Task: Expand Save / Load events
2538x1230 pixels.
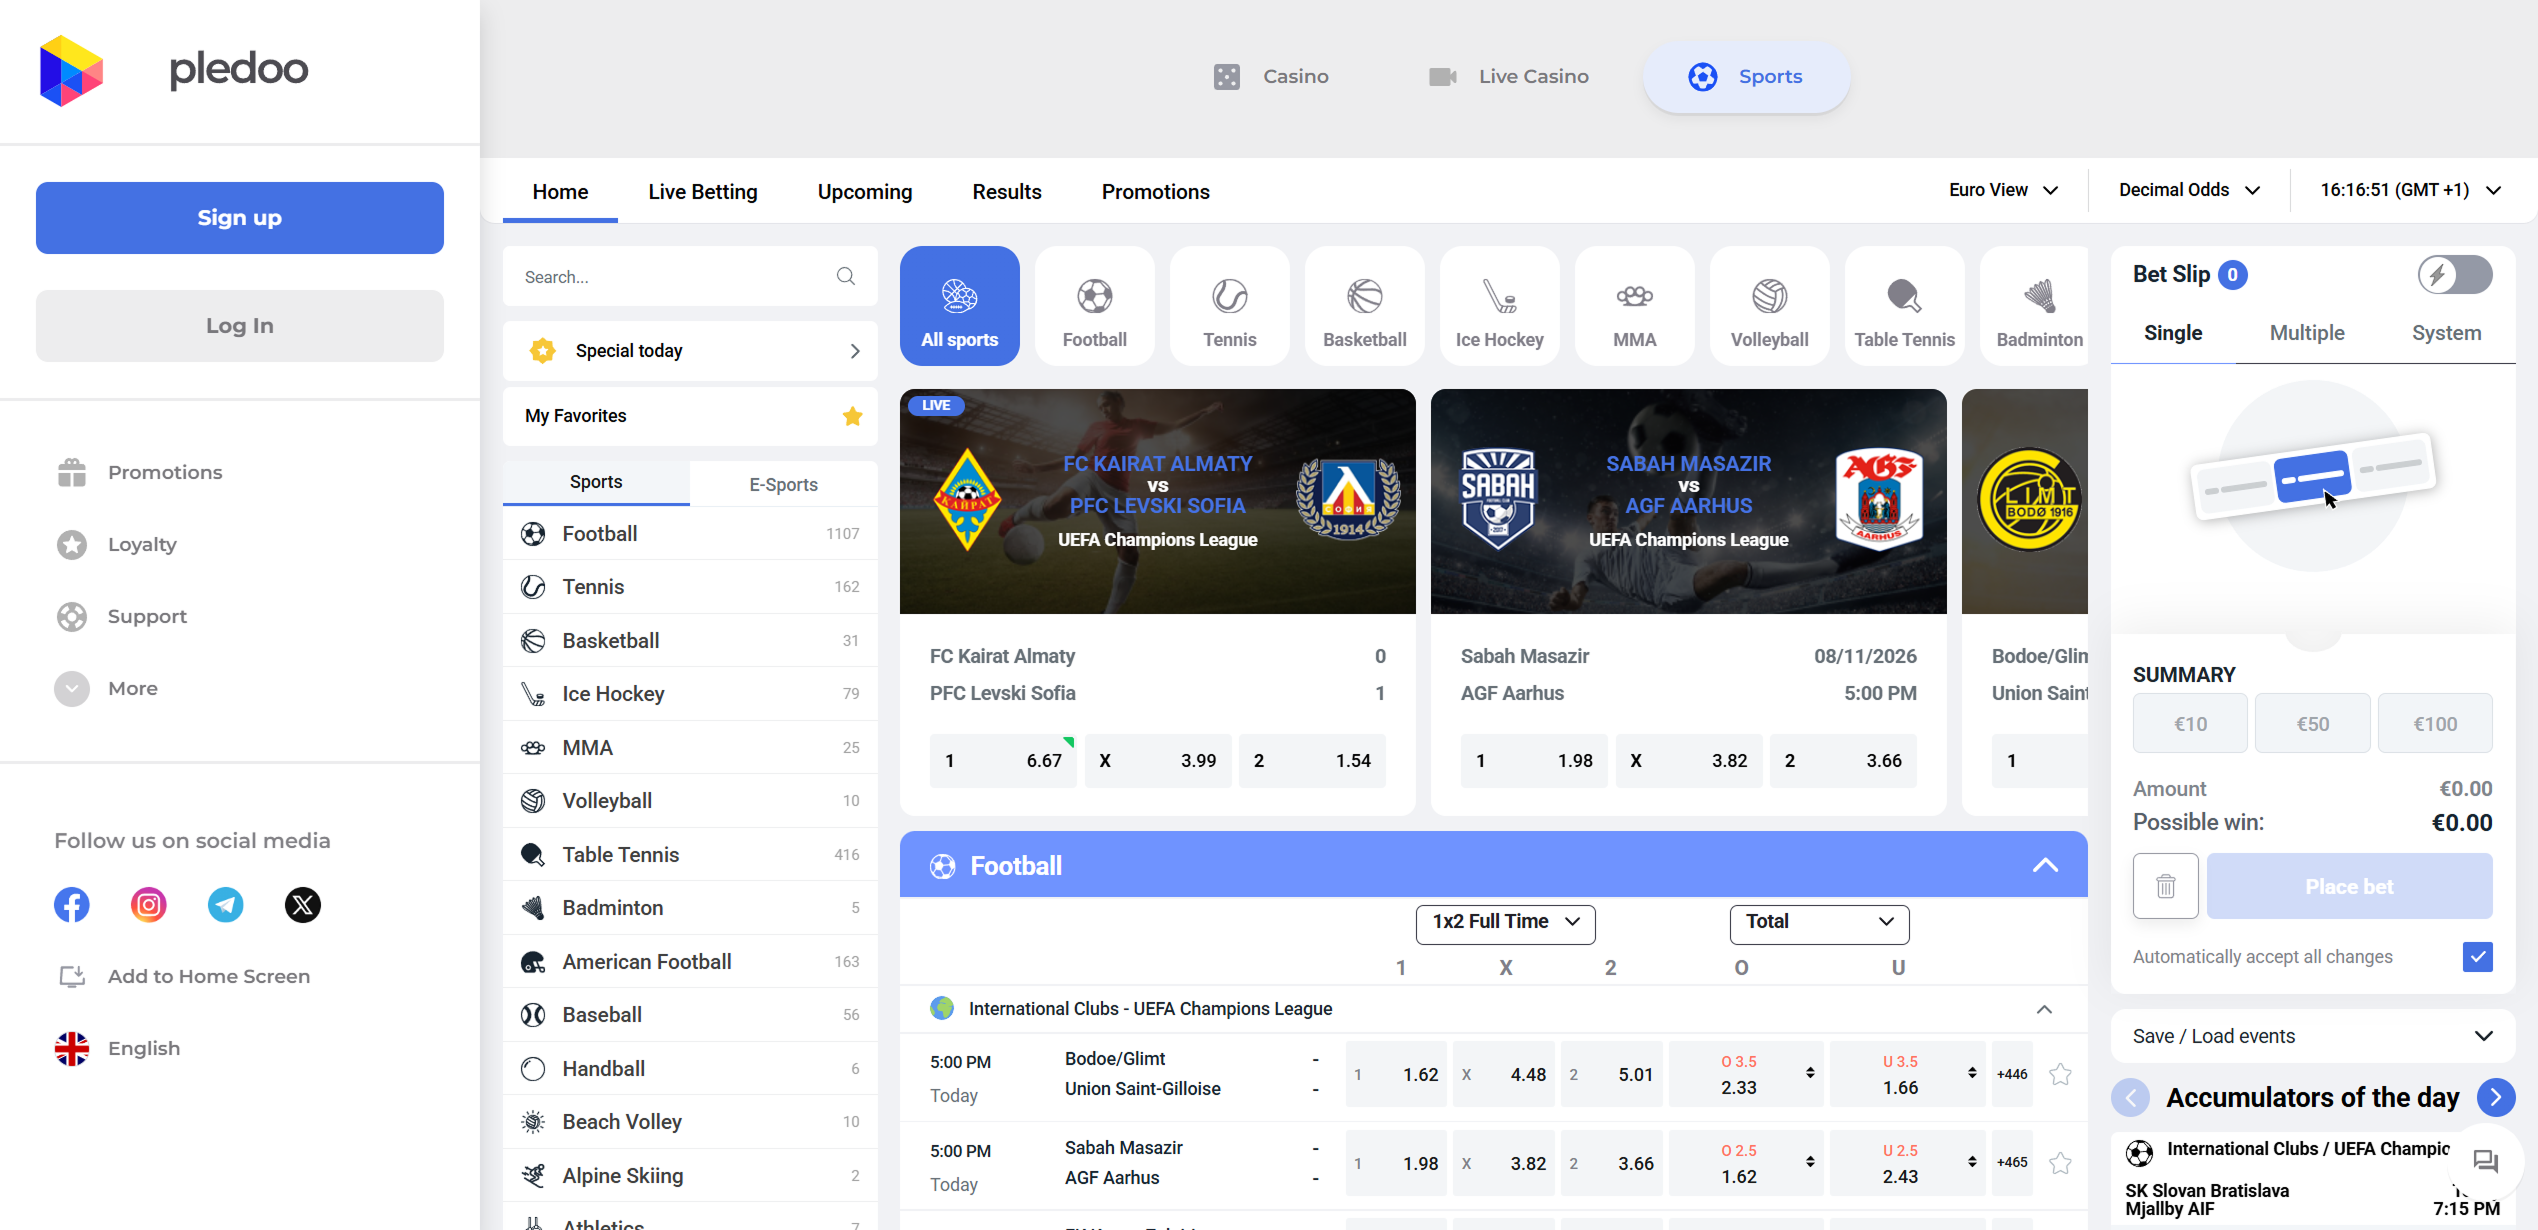Action: 2313,1036
